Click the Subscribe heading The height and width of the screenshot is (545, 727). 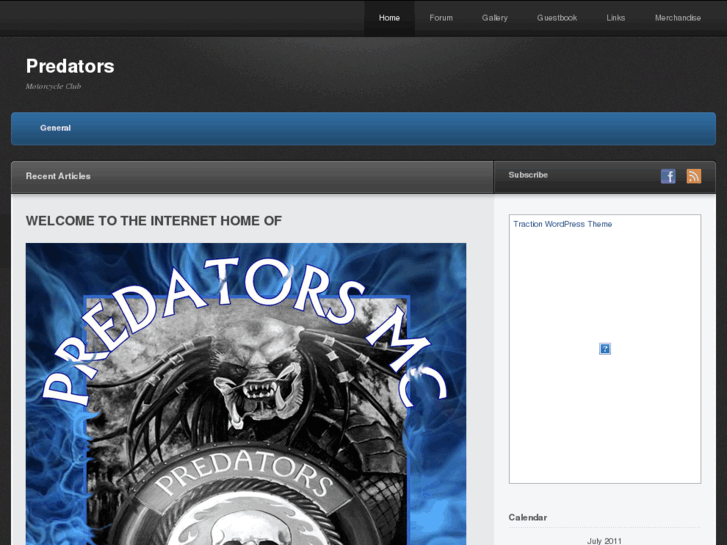tap(528, 175)
